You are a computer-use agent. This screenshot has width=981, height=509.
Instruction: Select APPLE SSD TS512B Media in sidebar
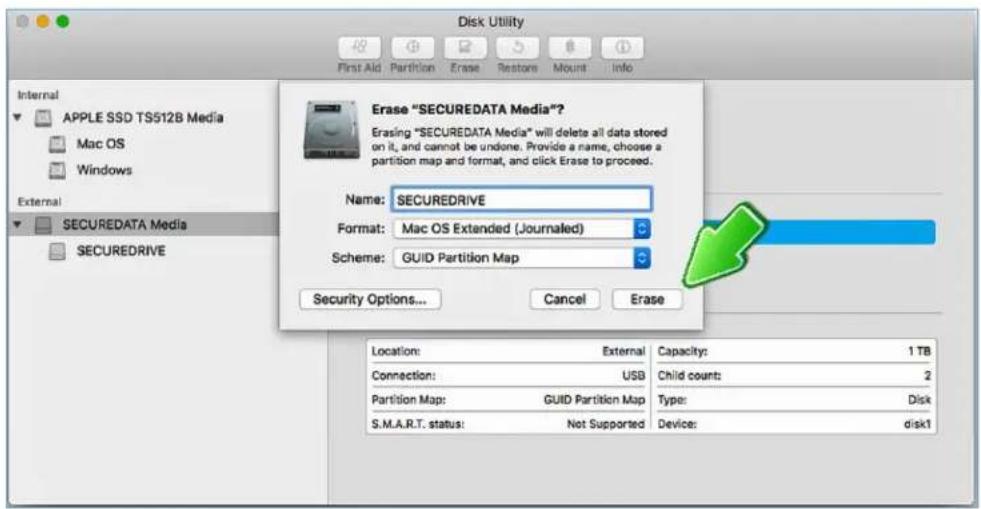coord(144,118)
